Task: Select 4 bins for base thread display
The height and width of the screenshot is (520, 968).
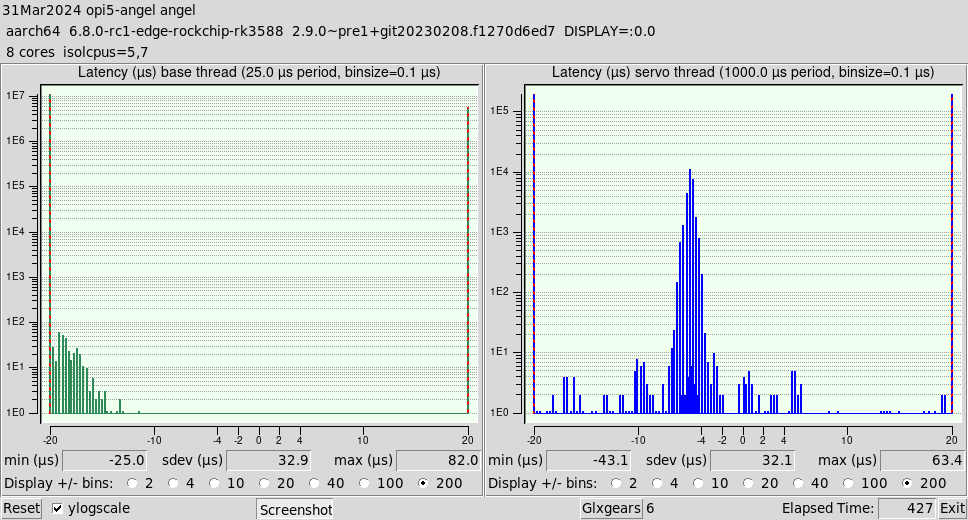Action: coord(173,483)
